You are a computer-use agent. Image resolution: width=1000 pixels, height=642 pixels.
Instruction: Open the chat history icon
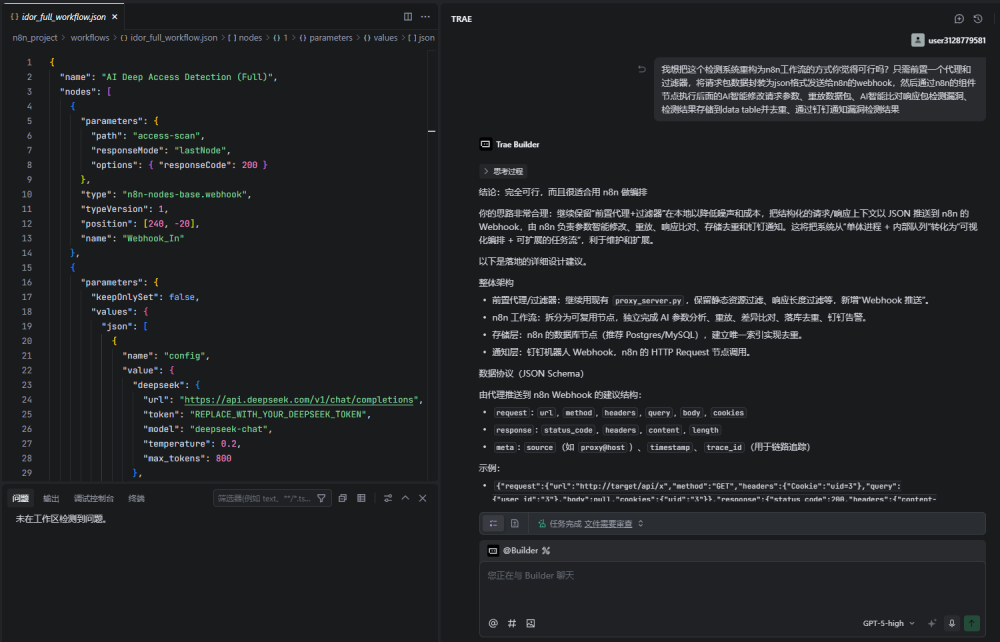click(x=978, y=18)
